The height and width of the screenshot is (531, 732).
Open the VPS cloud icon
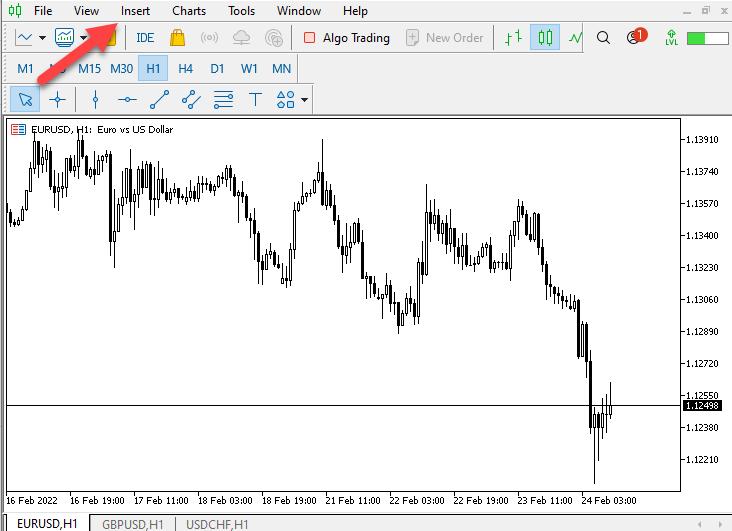click(241, 38)
